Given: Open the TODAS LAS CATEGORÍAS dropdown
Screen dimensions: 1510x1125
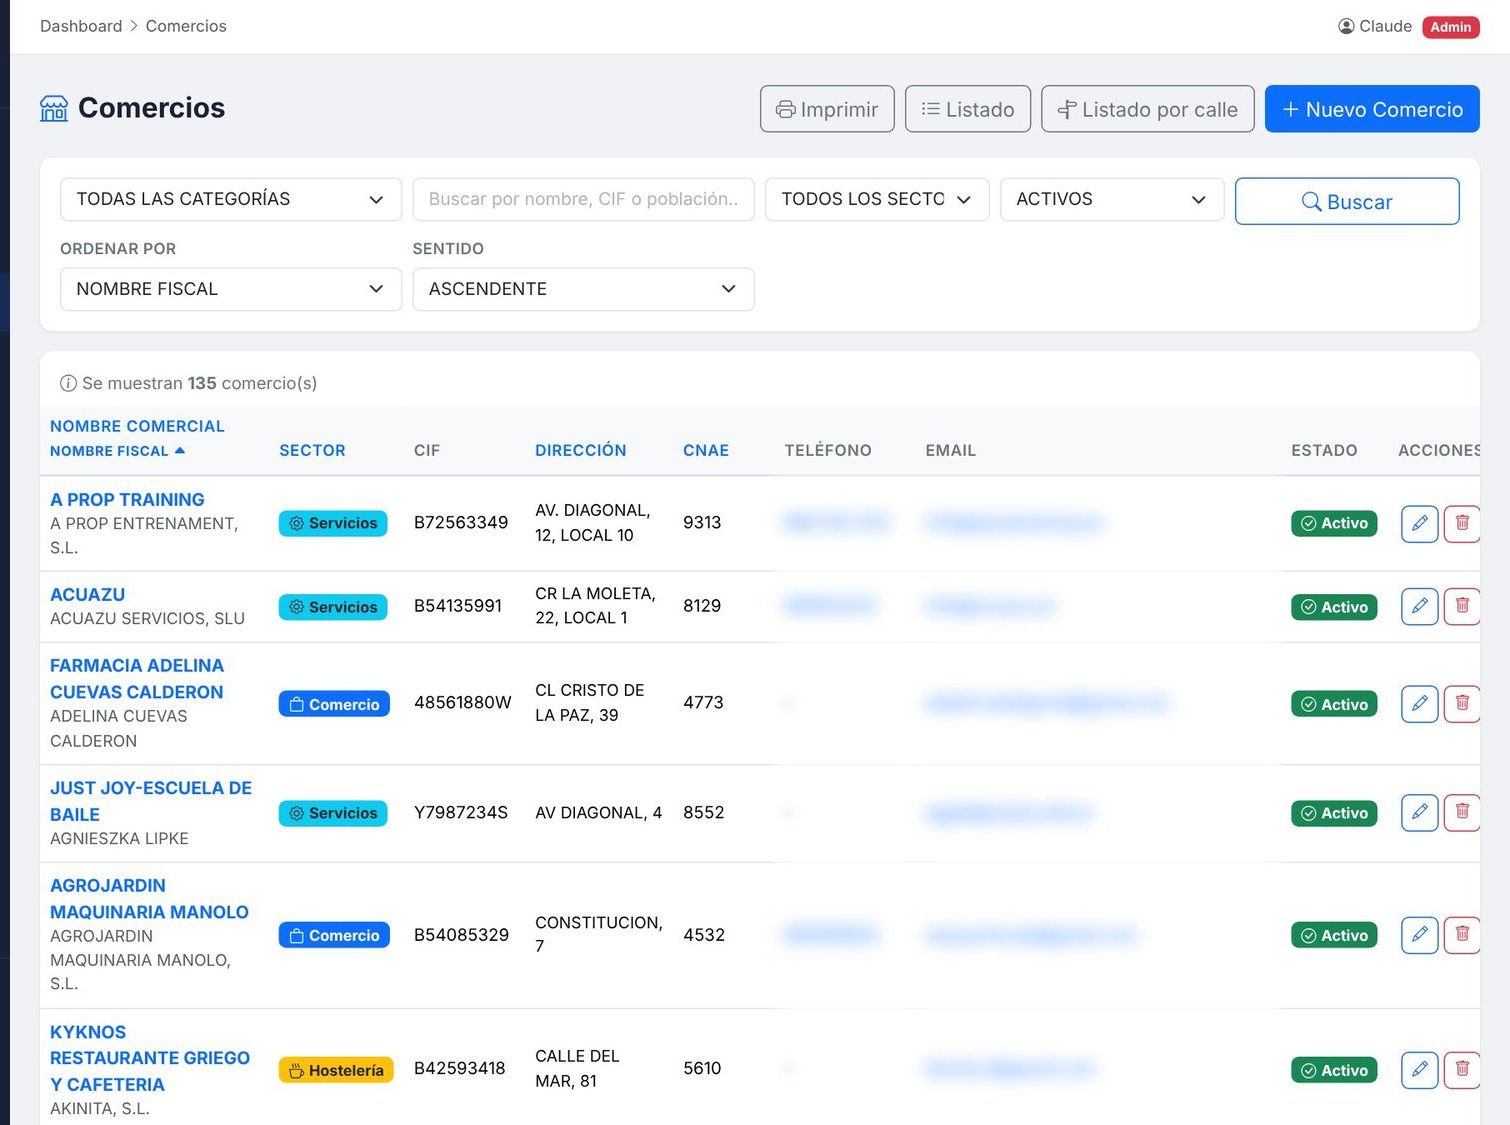Looking at the screenshot, I should [x=231, y=199].
